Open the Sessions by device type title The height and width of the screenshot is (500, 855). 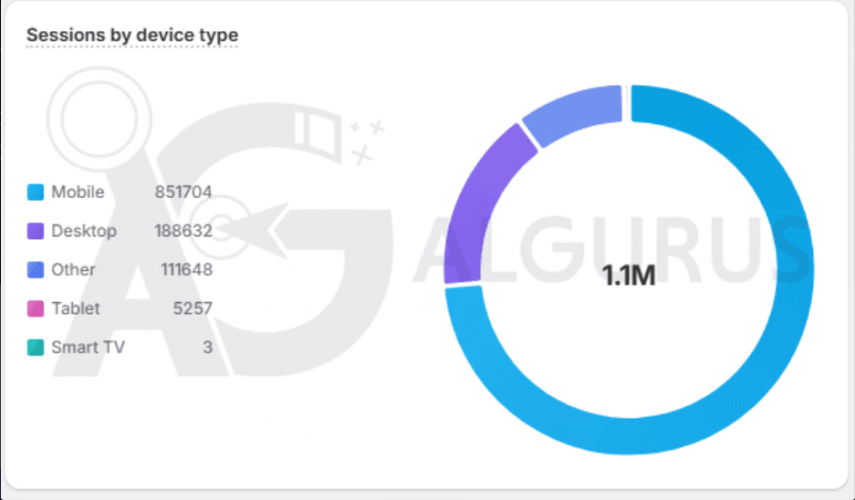[132, 35]
